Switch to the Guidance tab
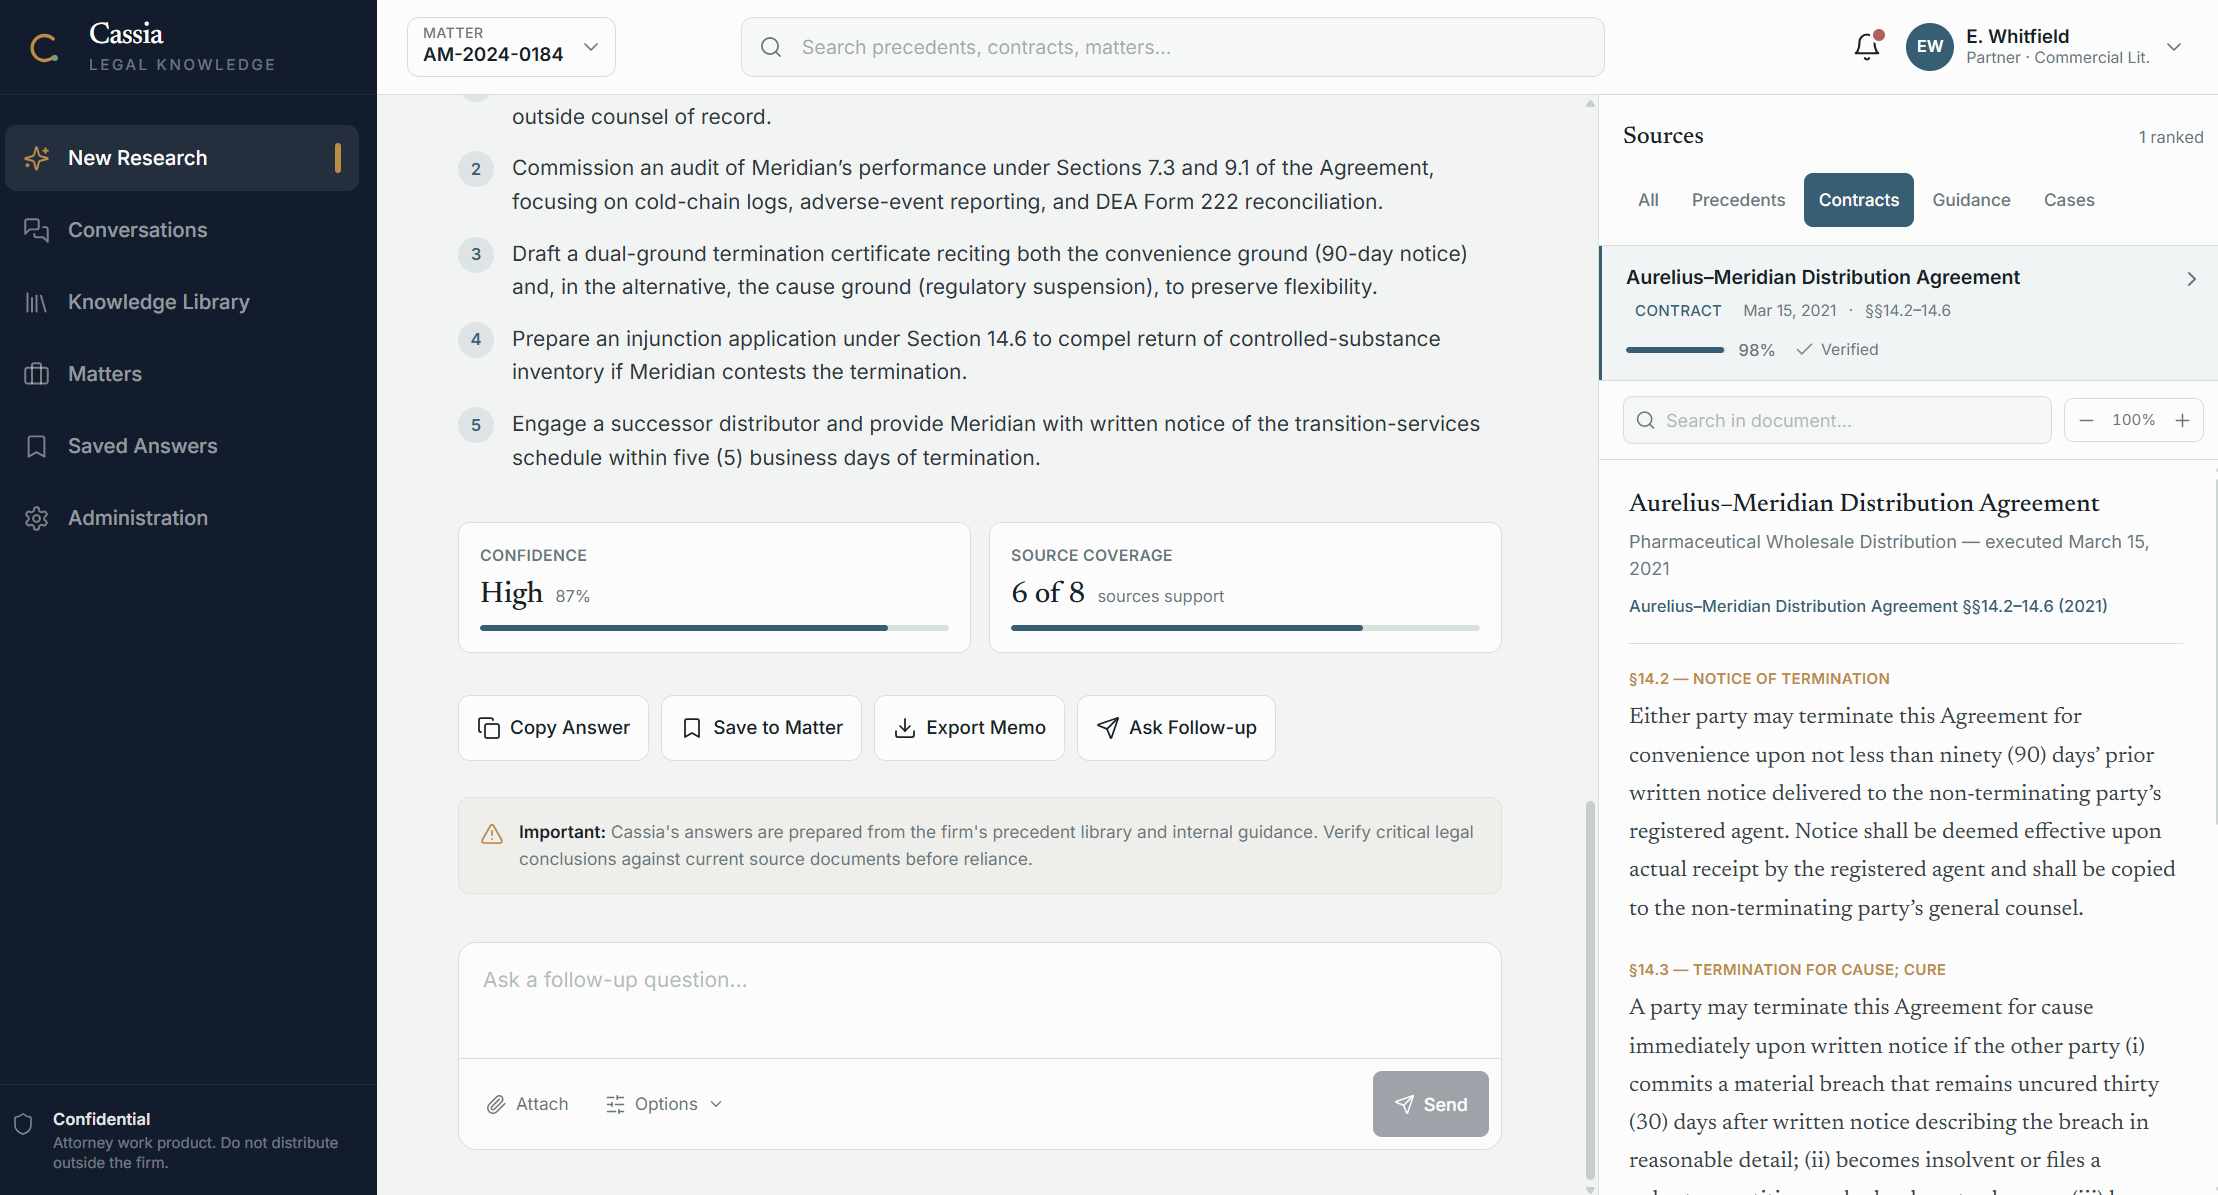This screenshot has width=2218, height=1195. (x=1971, y=200)
